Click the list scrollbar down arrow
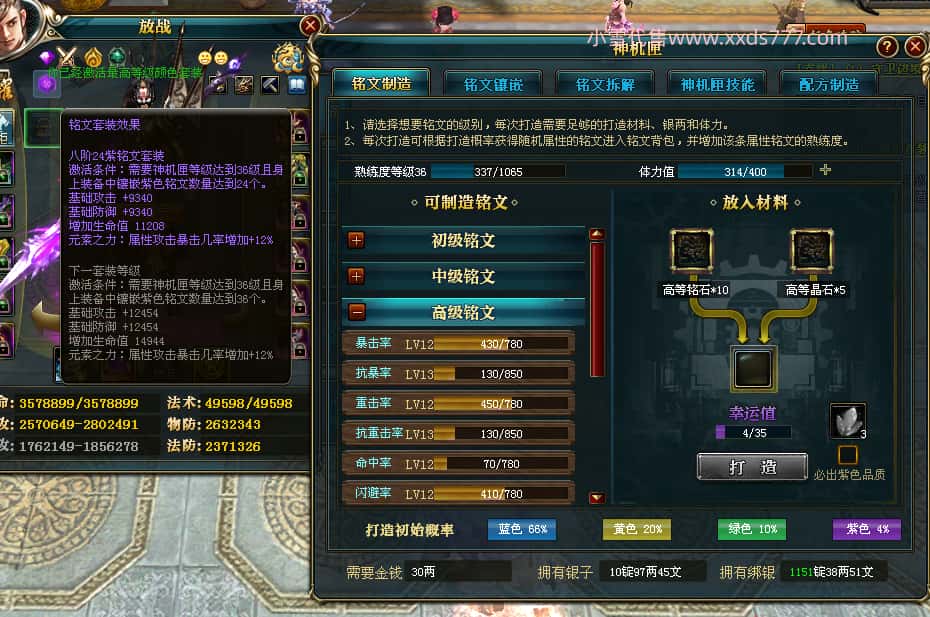Viewport: 930px width, 617px height. pyautogui.click(x=597, y=498)
